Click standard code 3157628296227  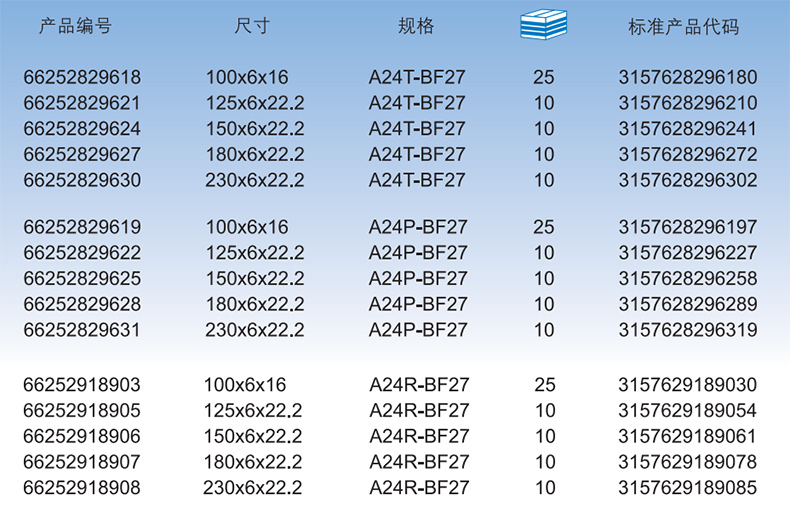(688, 253)
